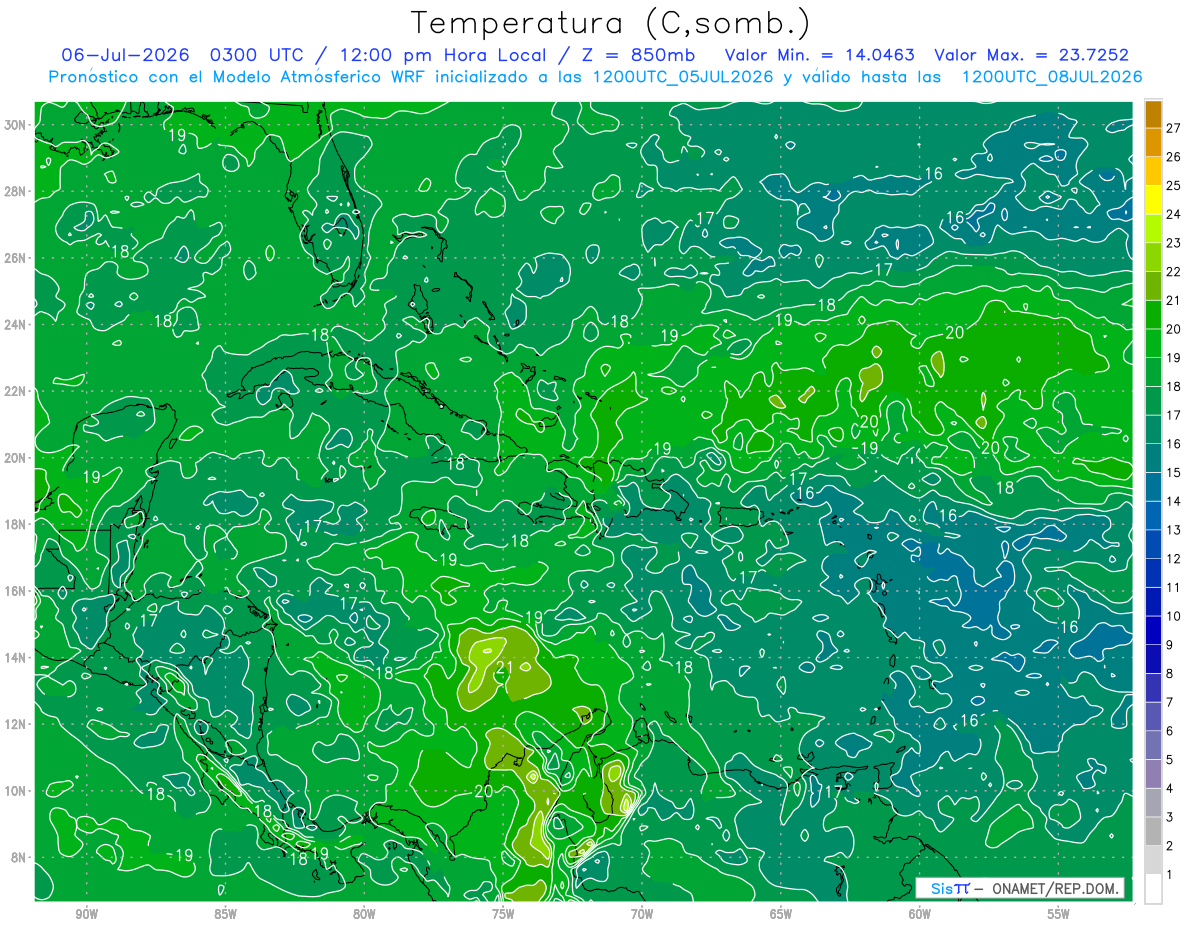The image size is (1200, 927).
Task: Click the '10N' latitude axis label
Action: [17, 791]
